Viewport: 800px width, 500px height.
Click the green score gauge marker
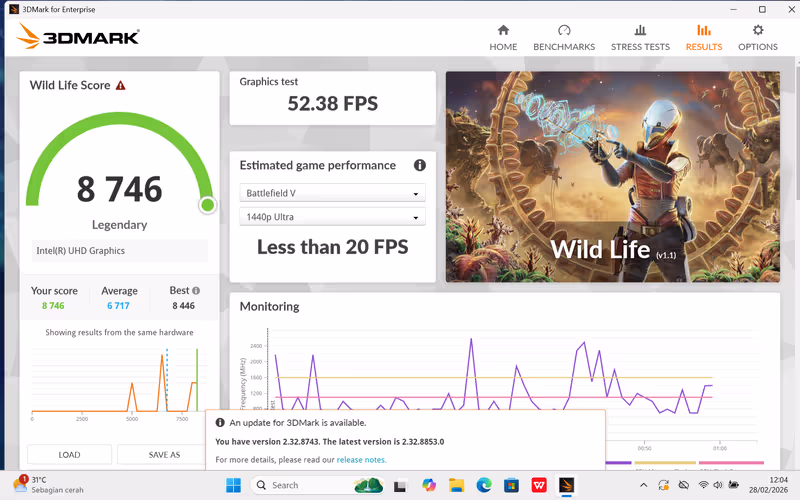[207, 205]
